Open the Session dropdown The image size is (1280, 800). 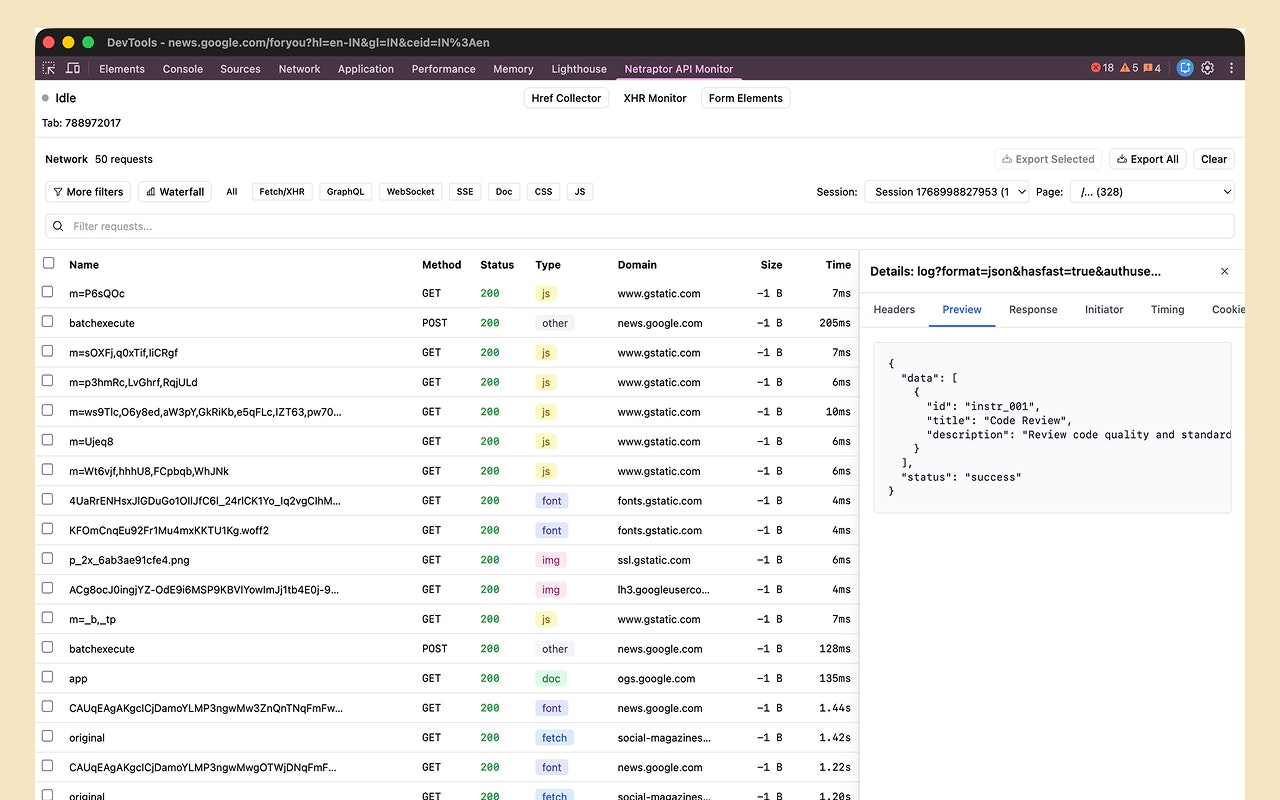946,191
